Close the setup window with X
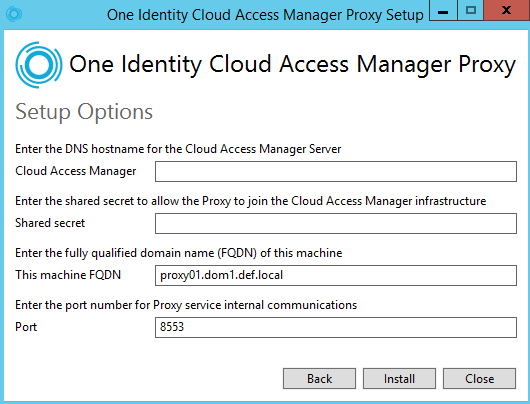Image resolution: width=530 pixels, height=404 pixels. pos(506,10)
